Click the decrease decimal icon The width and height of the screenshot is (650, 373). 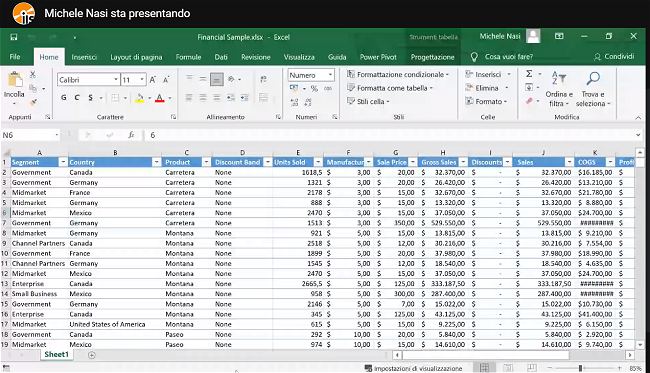coord(308,102)
